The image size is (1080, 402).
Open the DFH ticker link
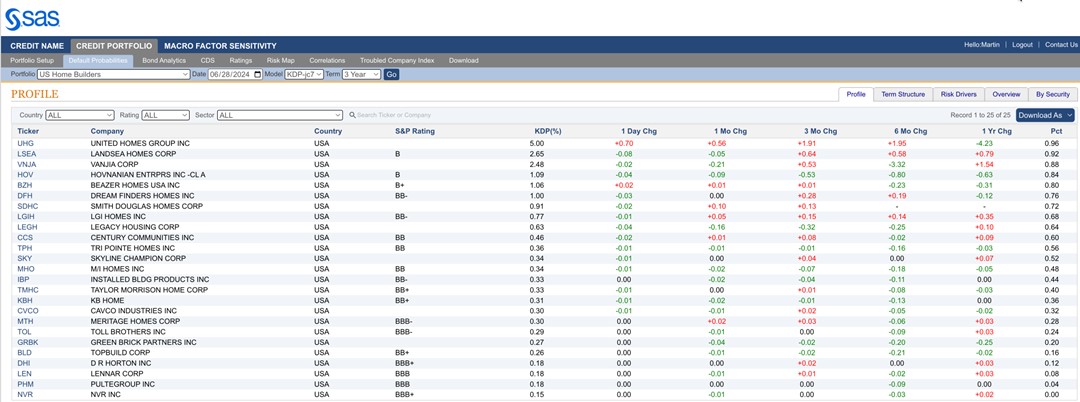pos(25,195)
